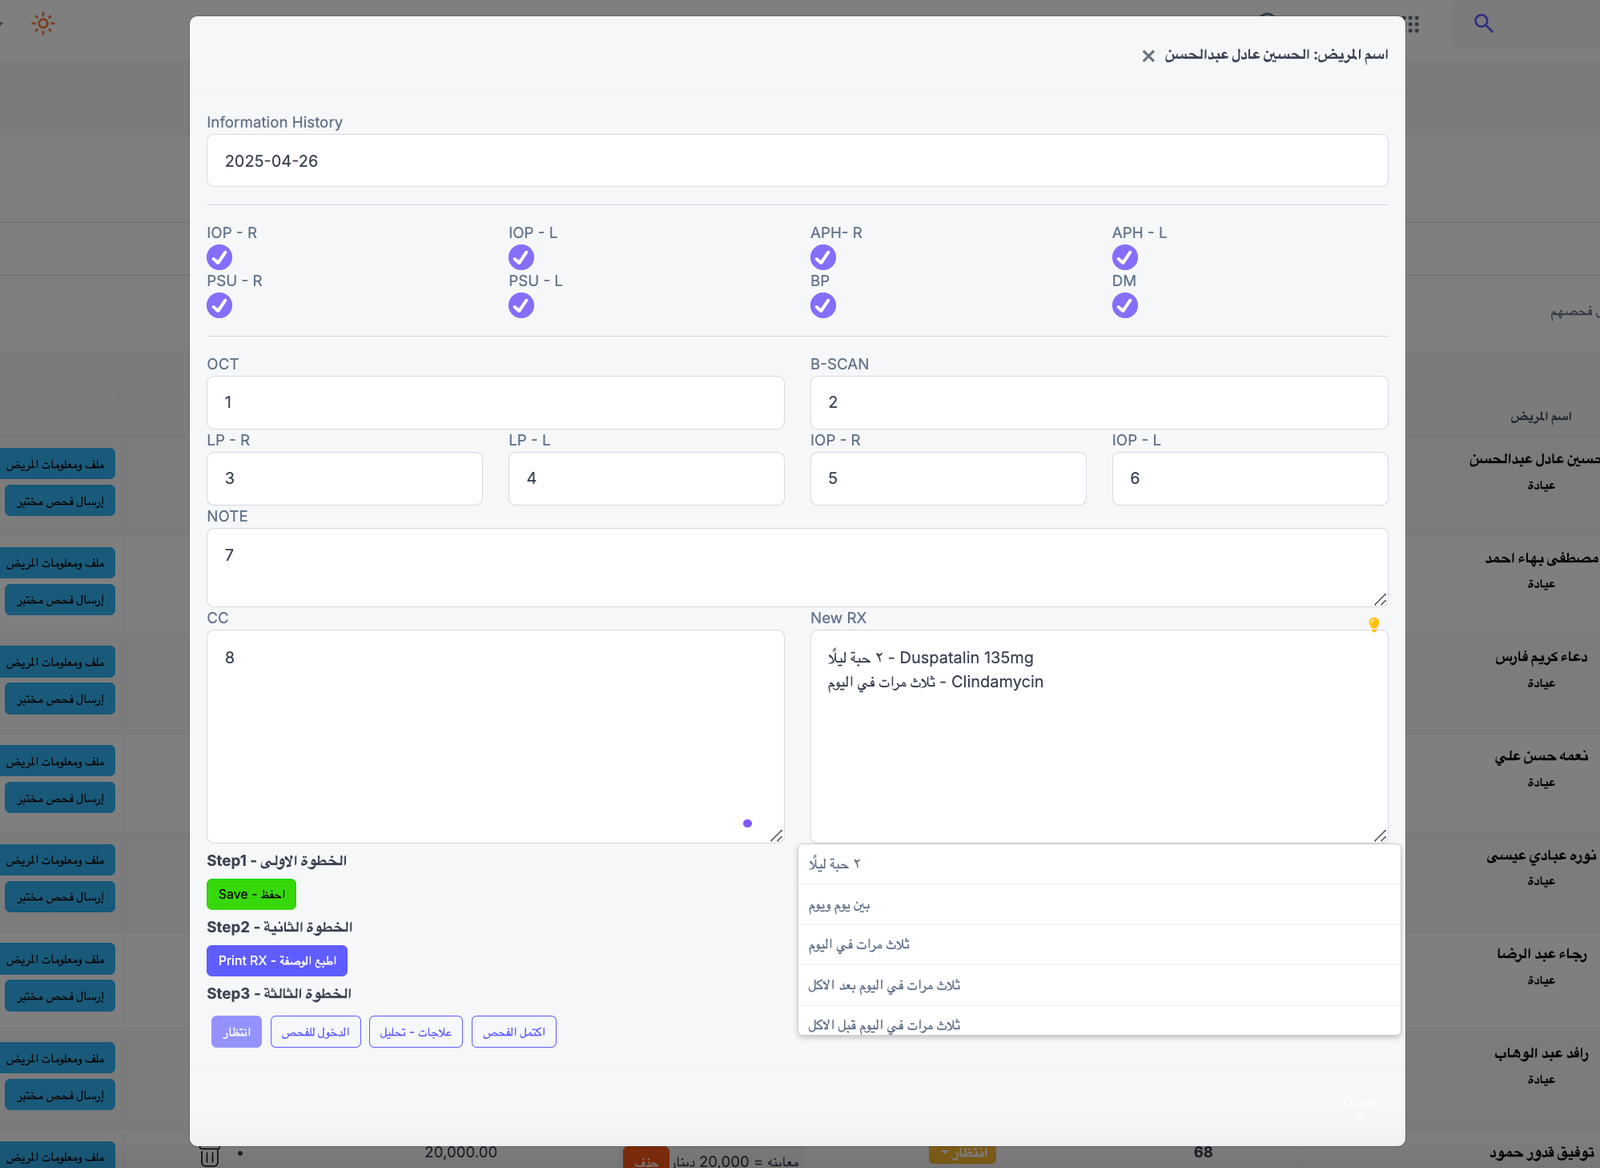
Task: Toggle the sun theme icon
Action: (43, 23)
